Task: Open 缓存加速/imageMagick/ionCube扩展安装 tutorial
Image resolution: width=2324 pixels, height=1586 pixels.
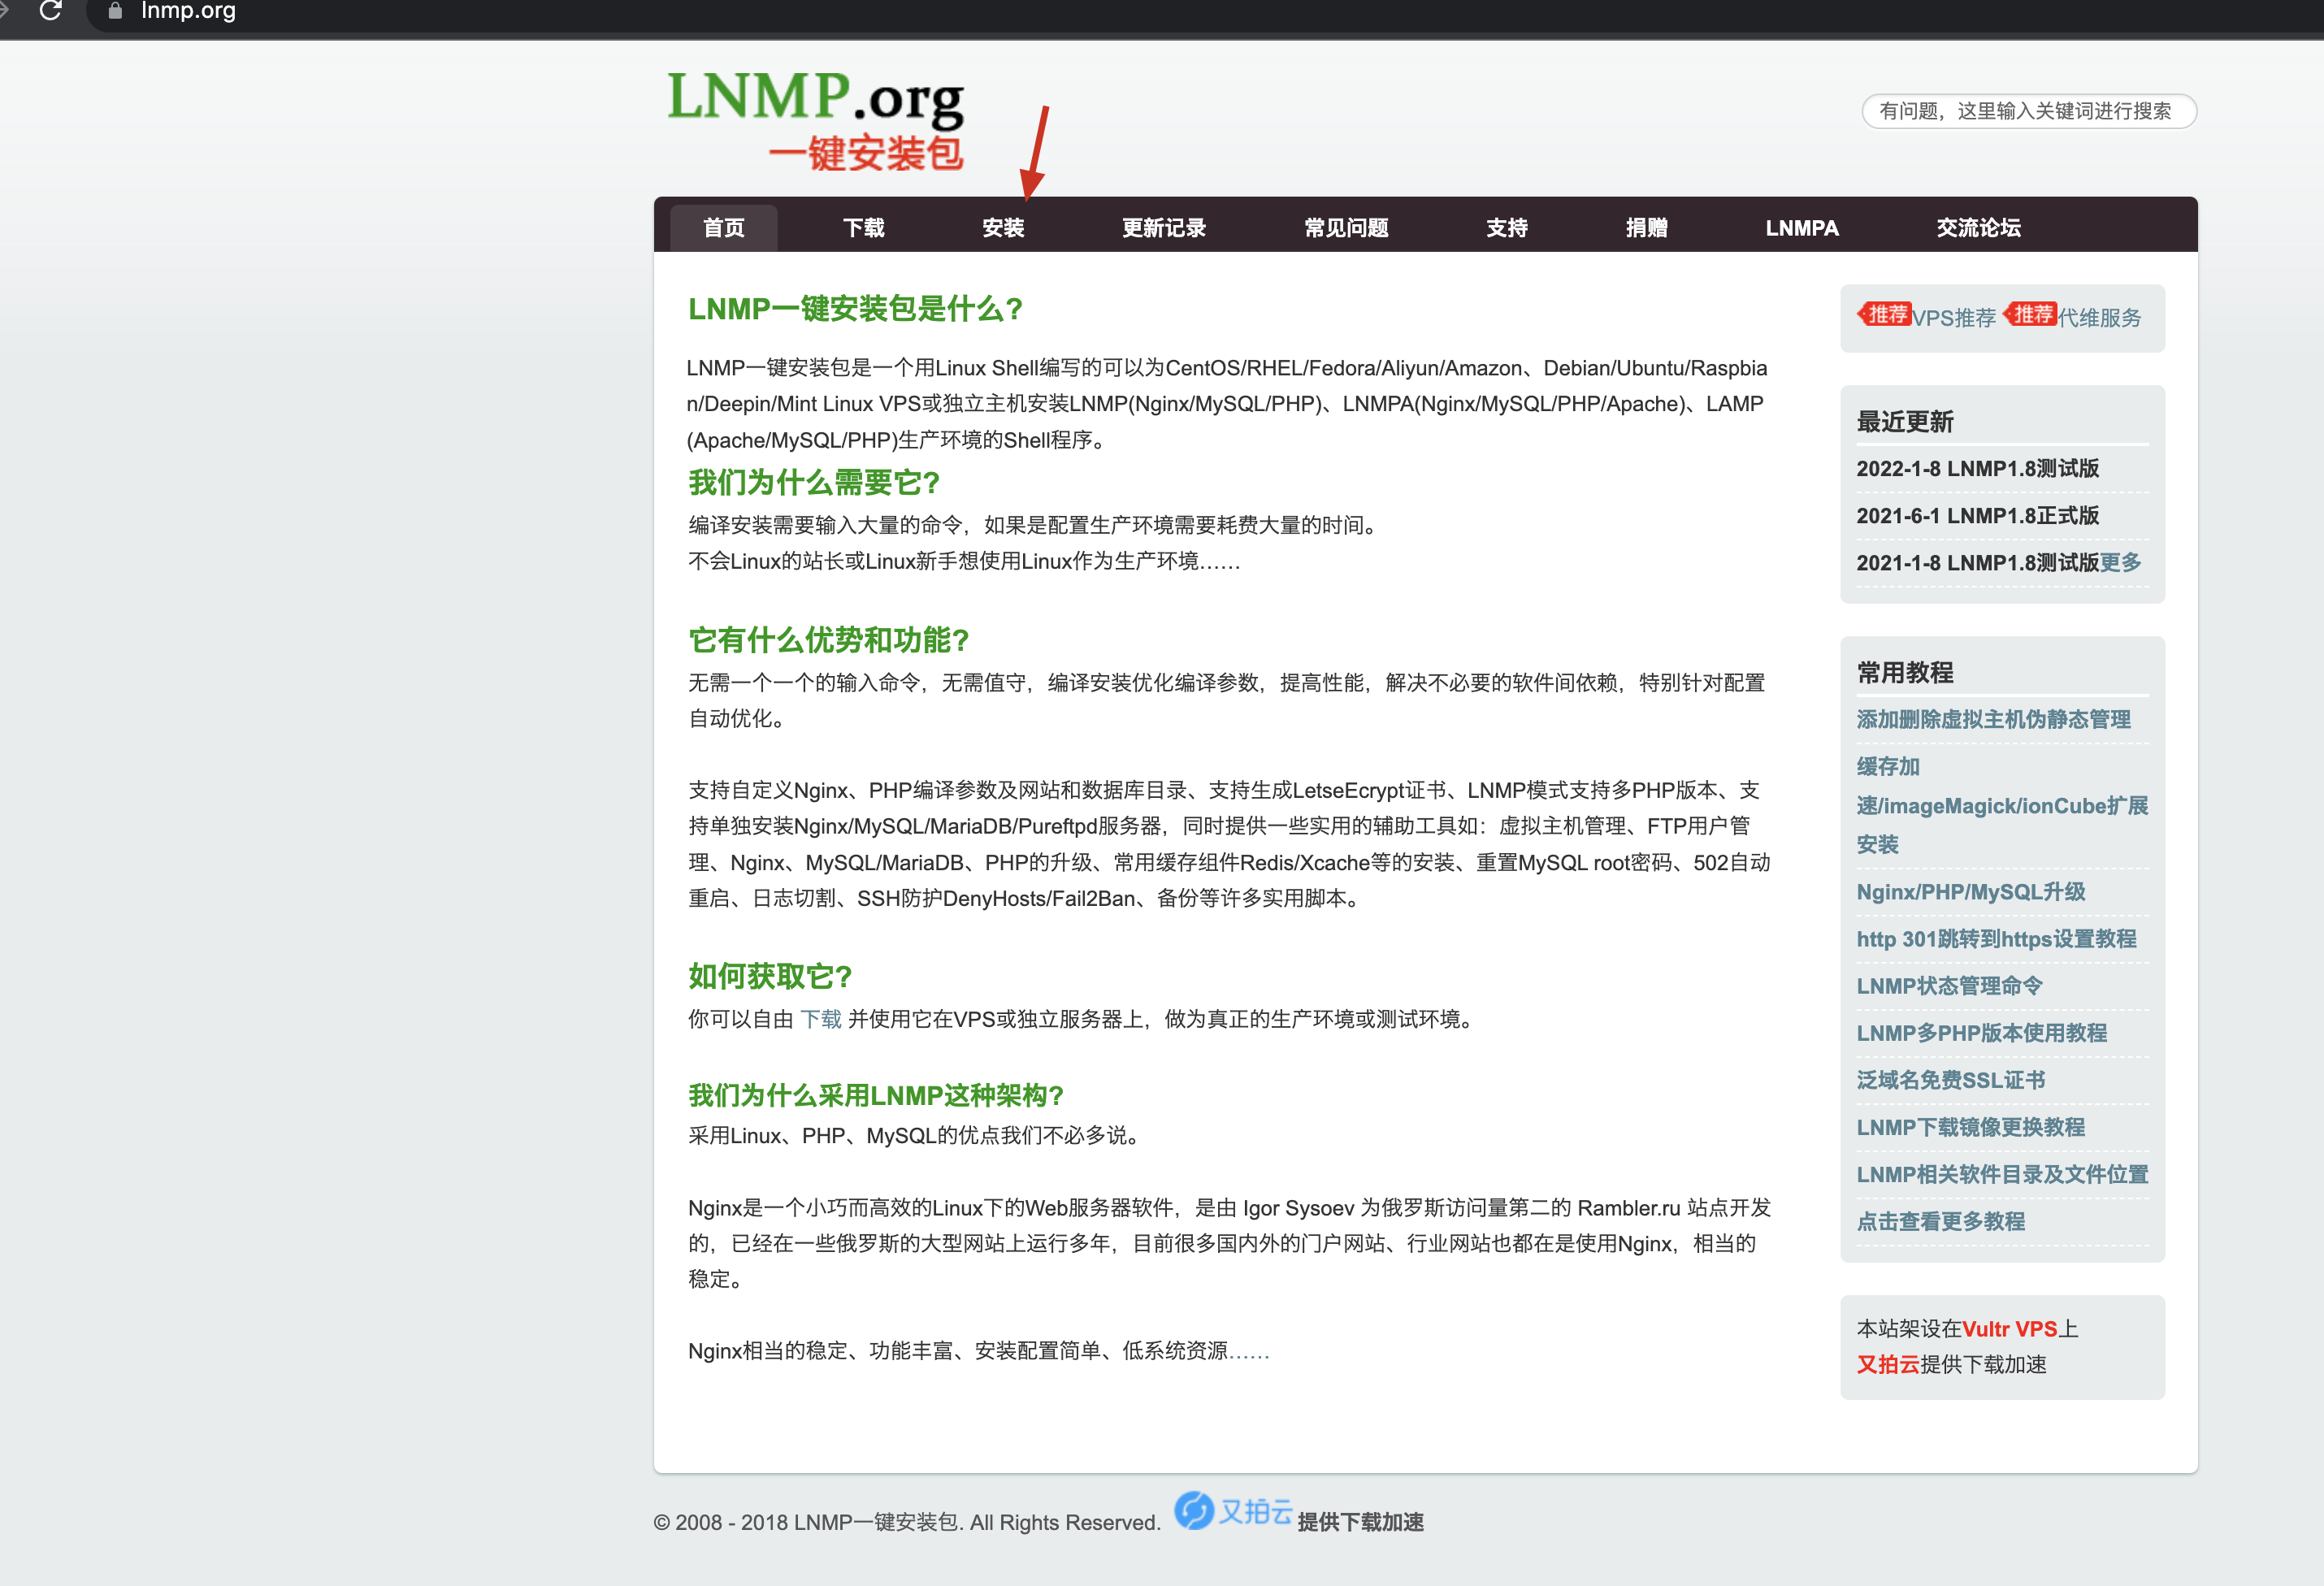Action: click(2002, 805)
